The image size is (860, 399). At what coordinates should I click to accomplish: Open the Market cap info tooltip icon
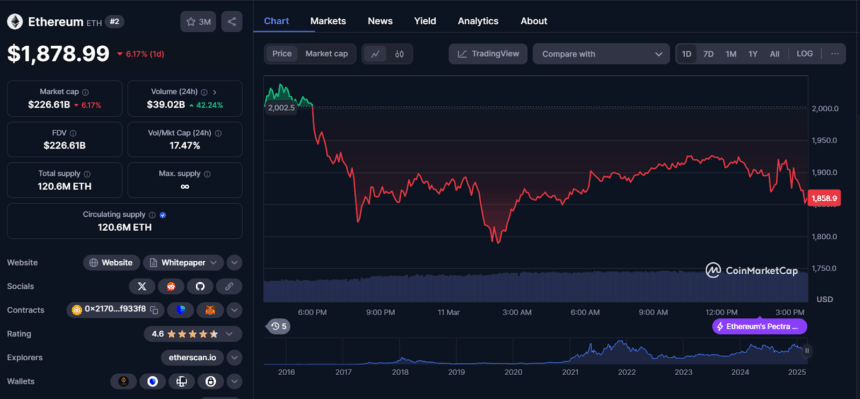click(86, 92)
